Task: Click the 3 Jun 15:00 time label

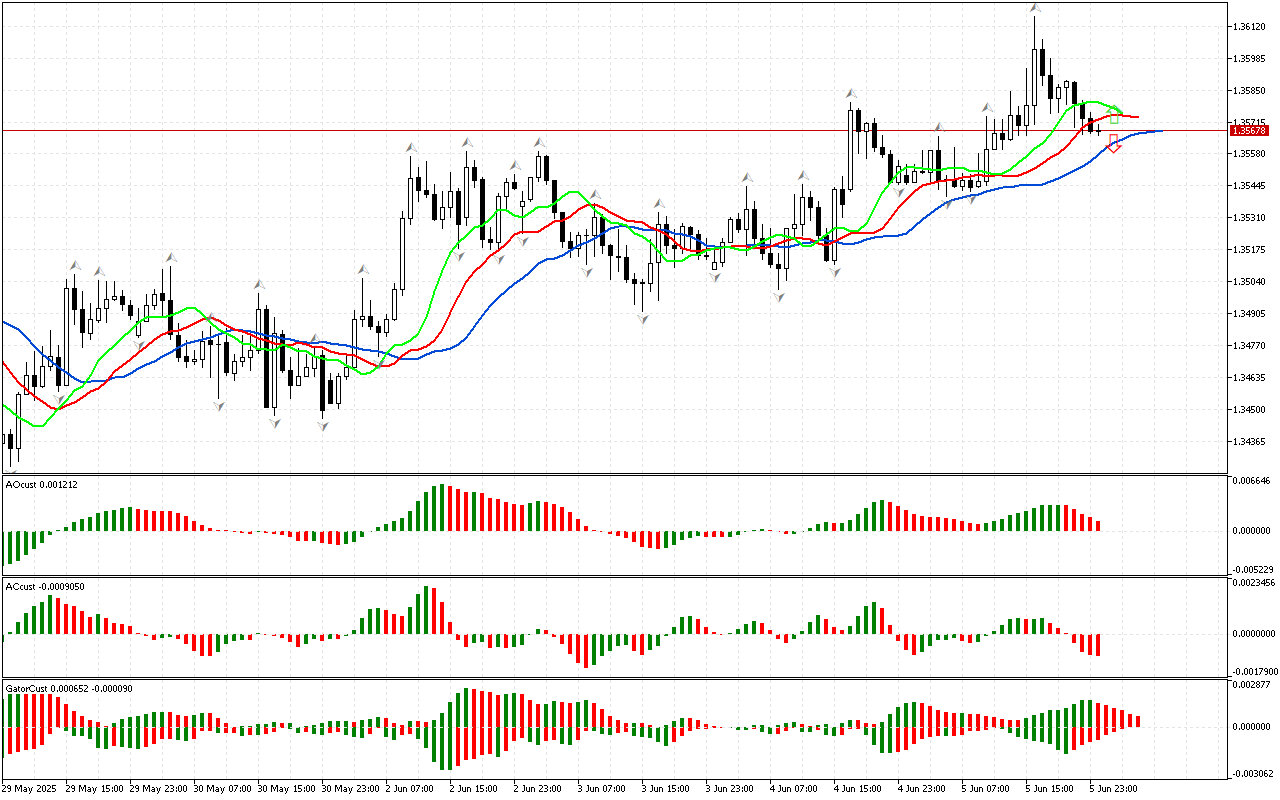Action: pyautogui.click(x=665, y=789)
